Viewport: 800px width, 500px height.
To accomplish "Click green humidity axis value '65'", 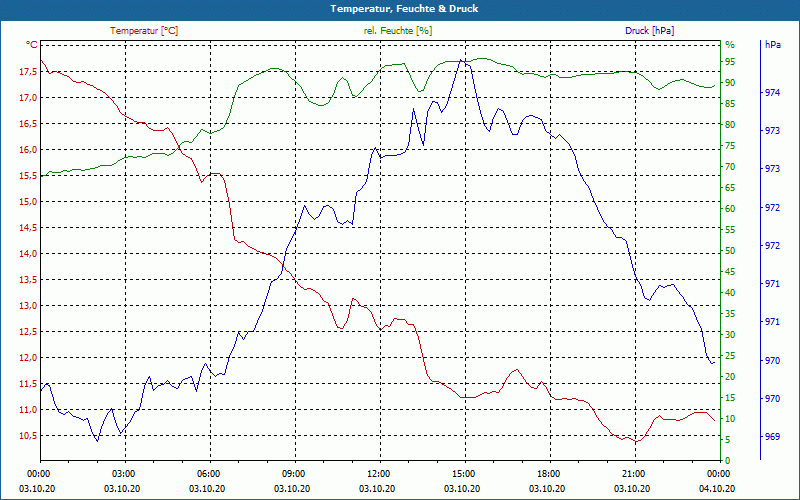I will pyautogui.click(x=730, y=188).
